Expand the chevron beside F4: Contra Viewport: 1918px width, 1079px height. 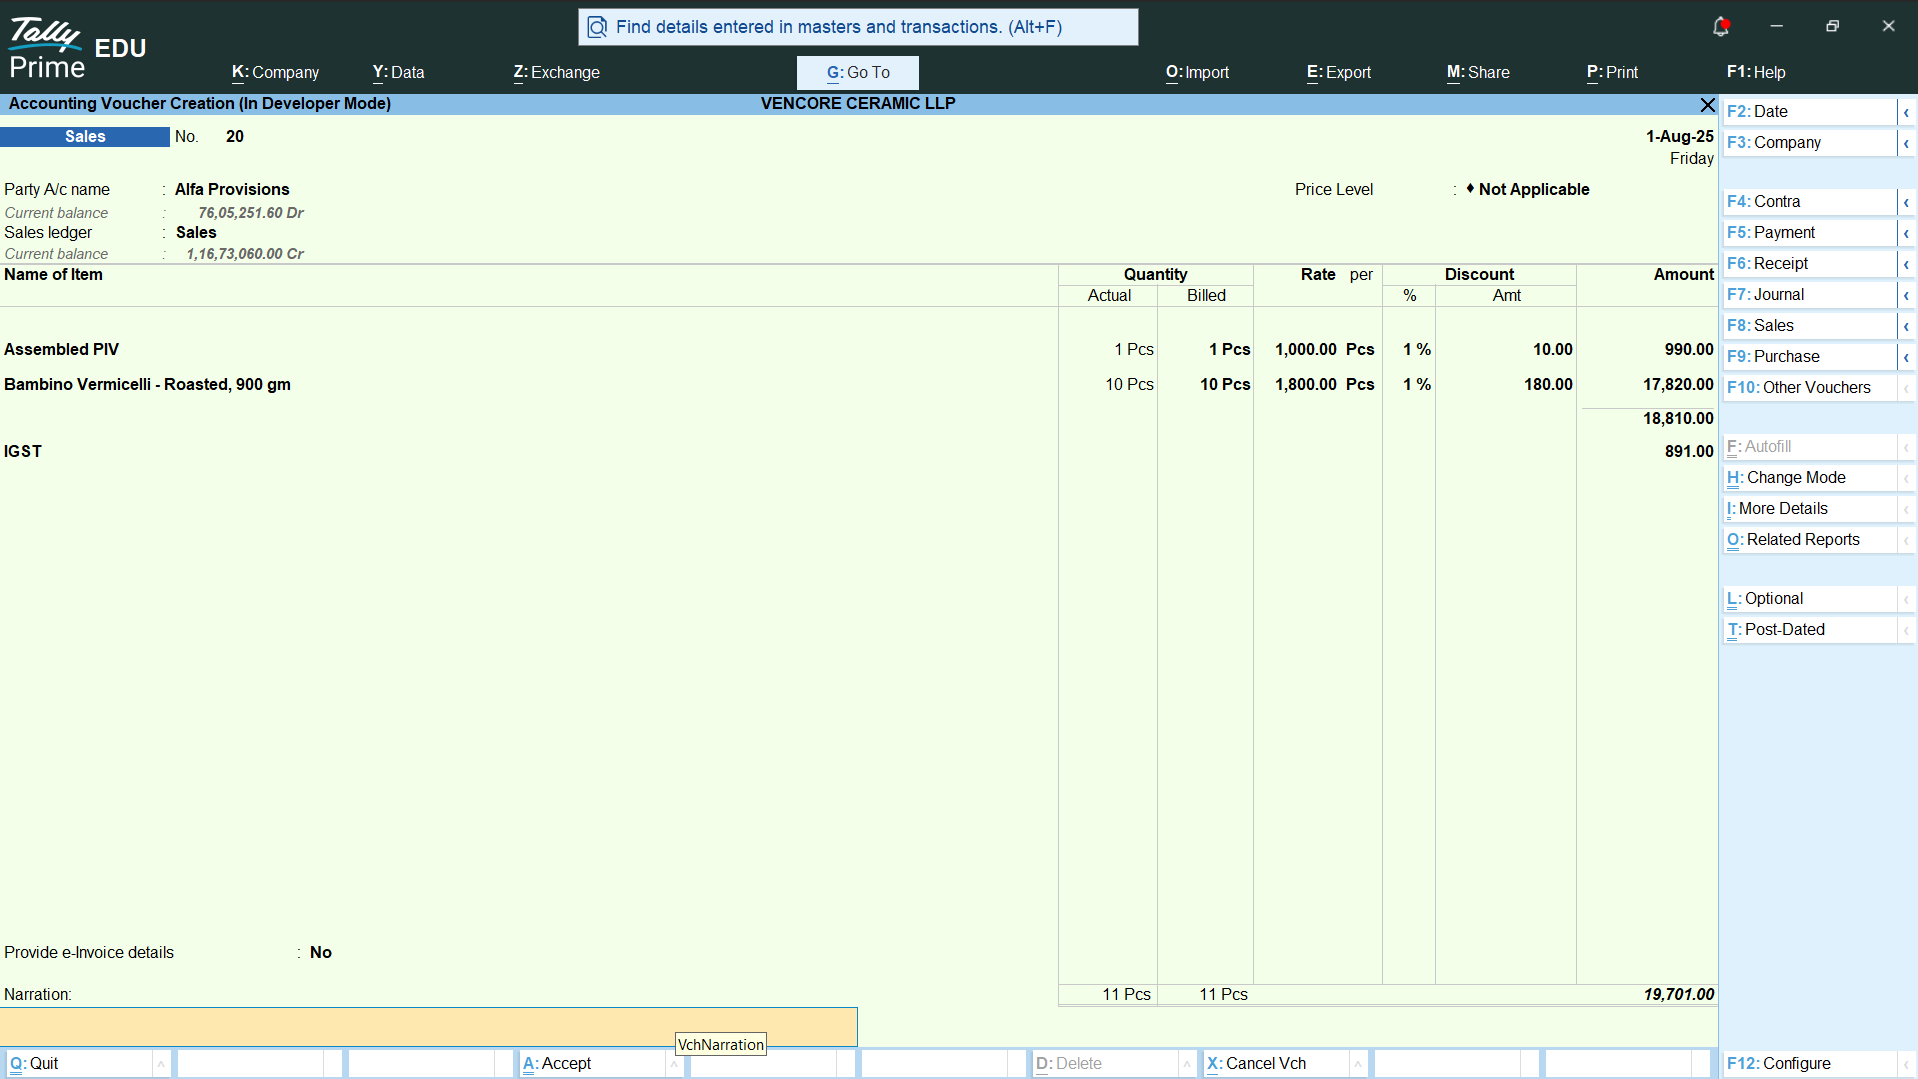[1906, 202]
